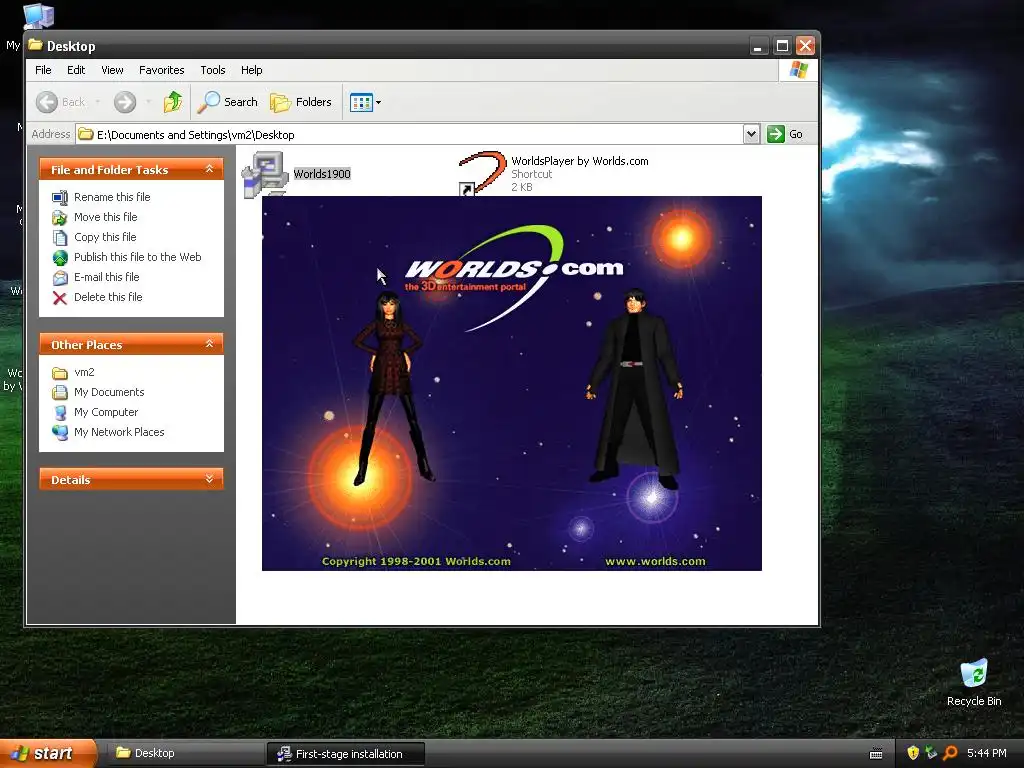Click the E-mail envelope icon
This screenshot has height=768, width=1024.
pyautogui.click(x=60, y=278)
